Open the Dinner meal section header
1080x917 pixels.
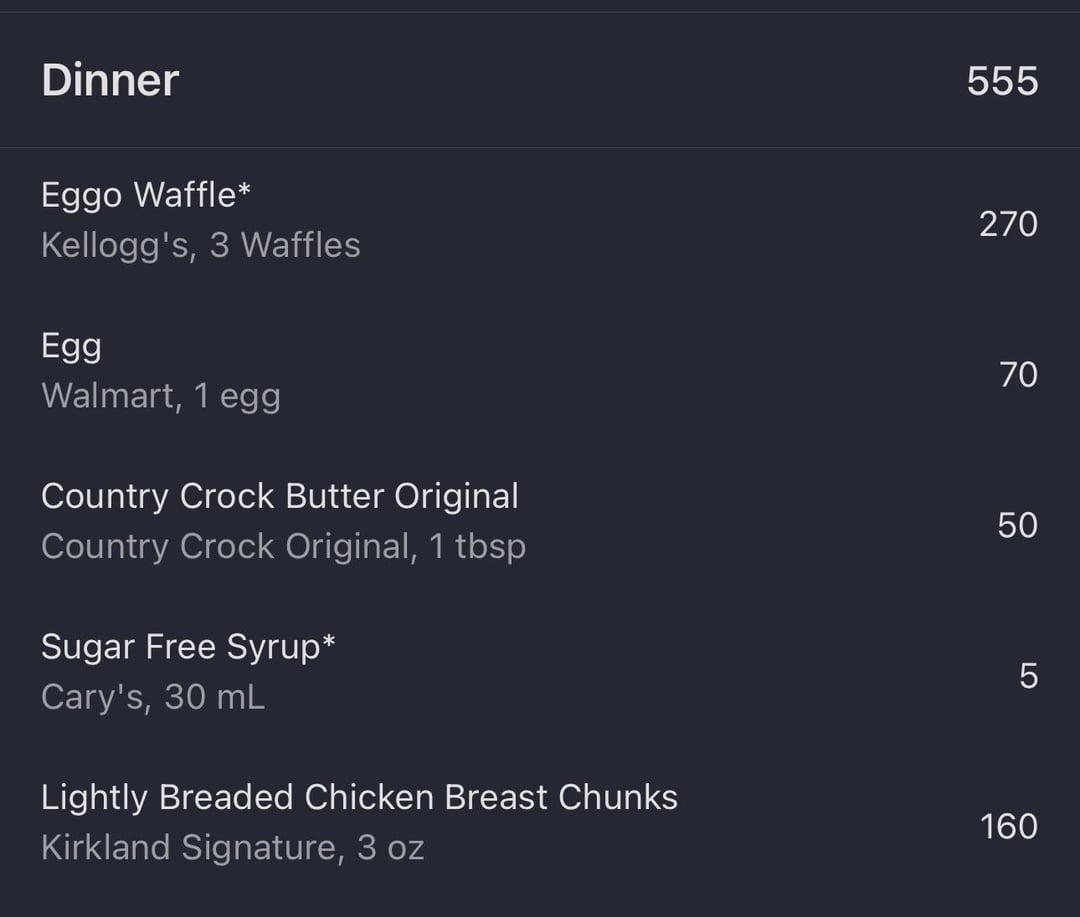coord(540,80)
